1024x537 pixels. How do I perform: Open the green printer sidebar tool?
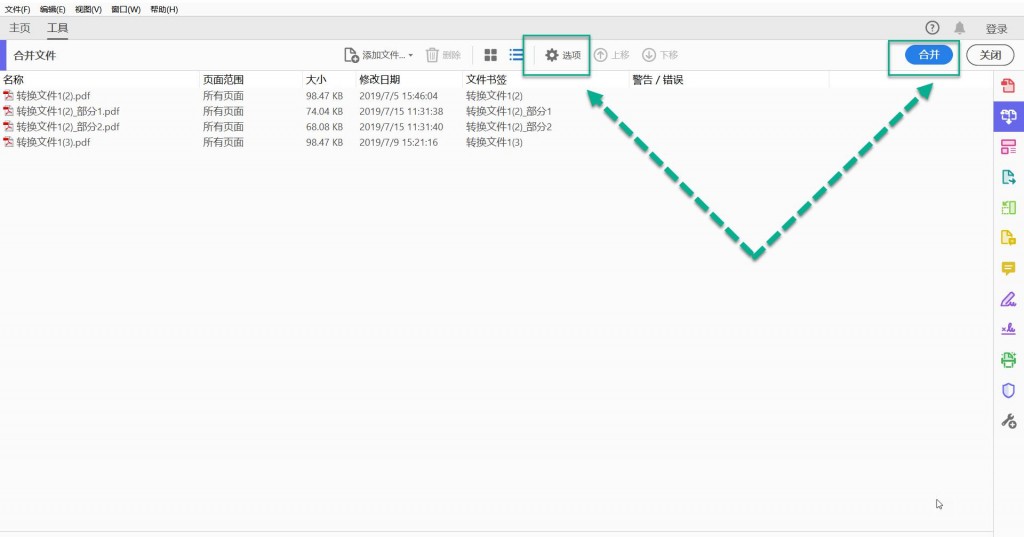1008,360
